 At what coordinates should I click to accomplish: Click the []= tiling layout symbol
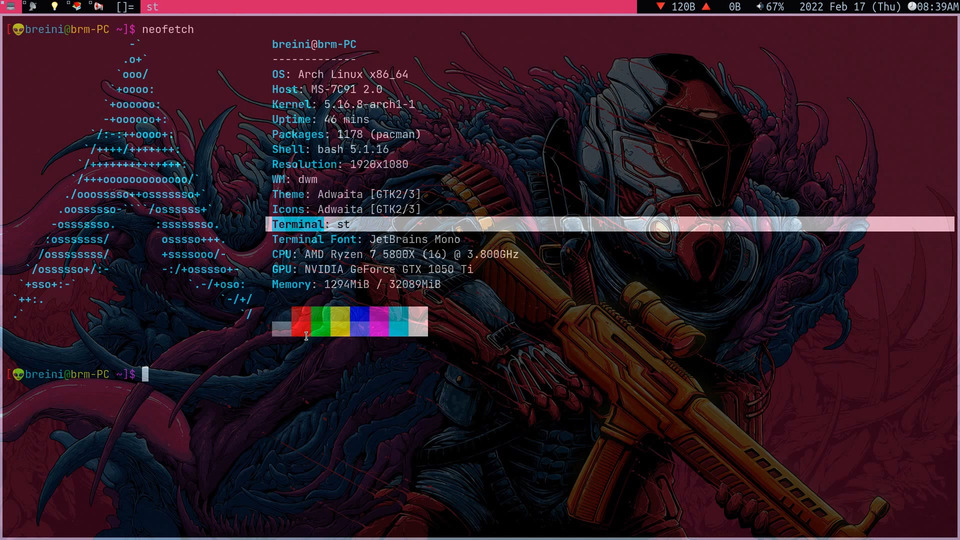[125, 7]
